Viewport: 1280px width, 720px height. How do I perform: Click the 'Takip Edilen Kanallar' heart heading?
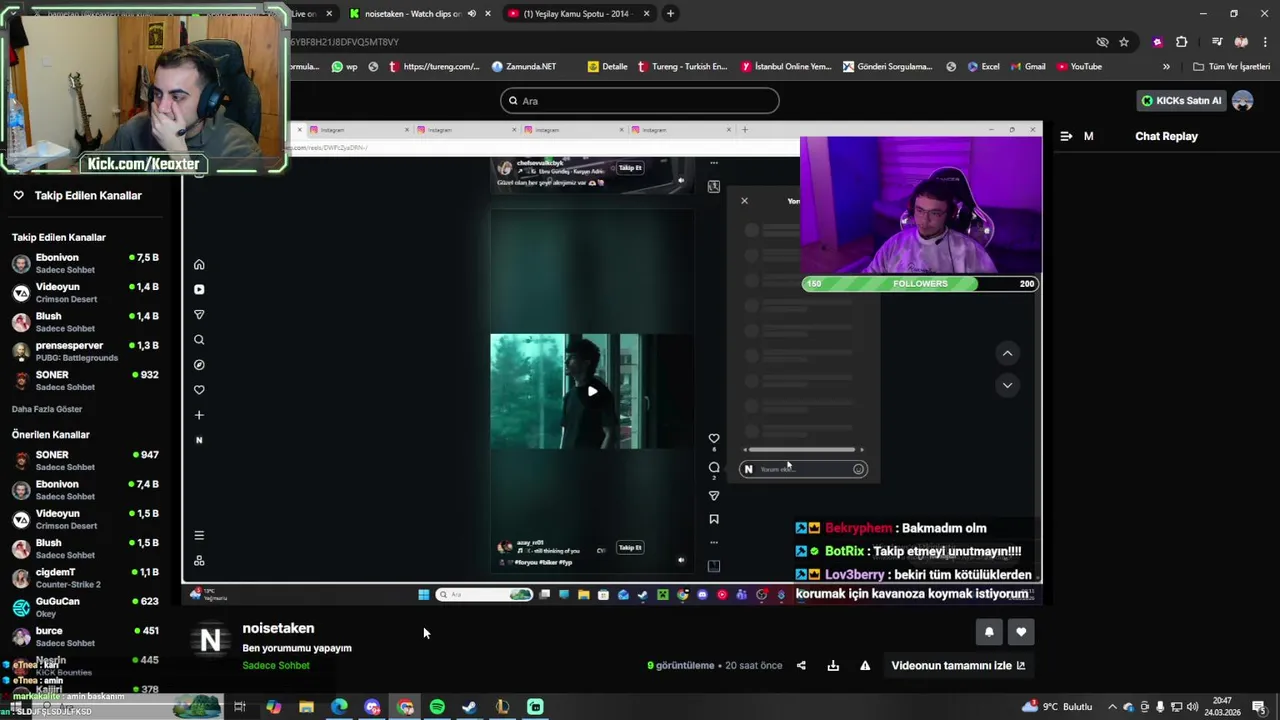point(77,195)
